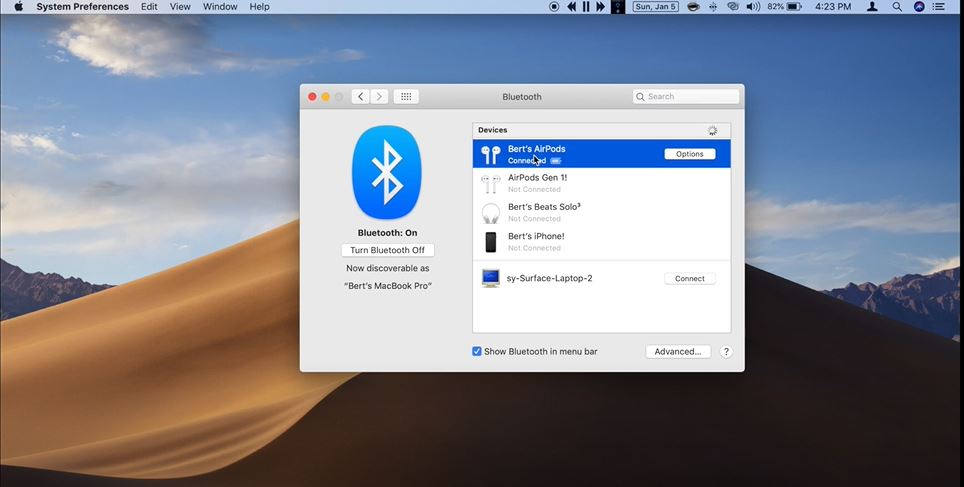Click the AirPods icon for Bert's AirPods
Screen dimensions: 964x487
(491, 154)
